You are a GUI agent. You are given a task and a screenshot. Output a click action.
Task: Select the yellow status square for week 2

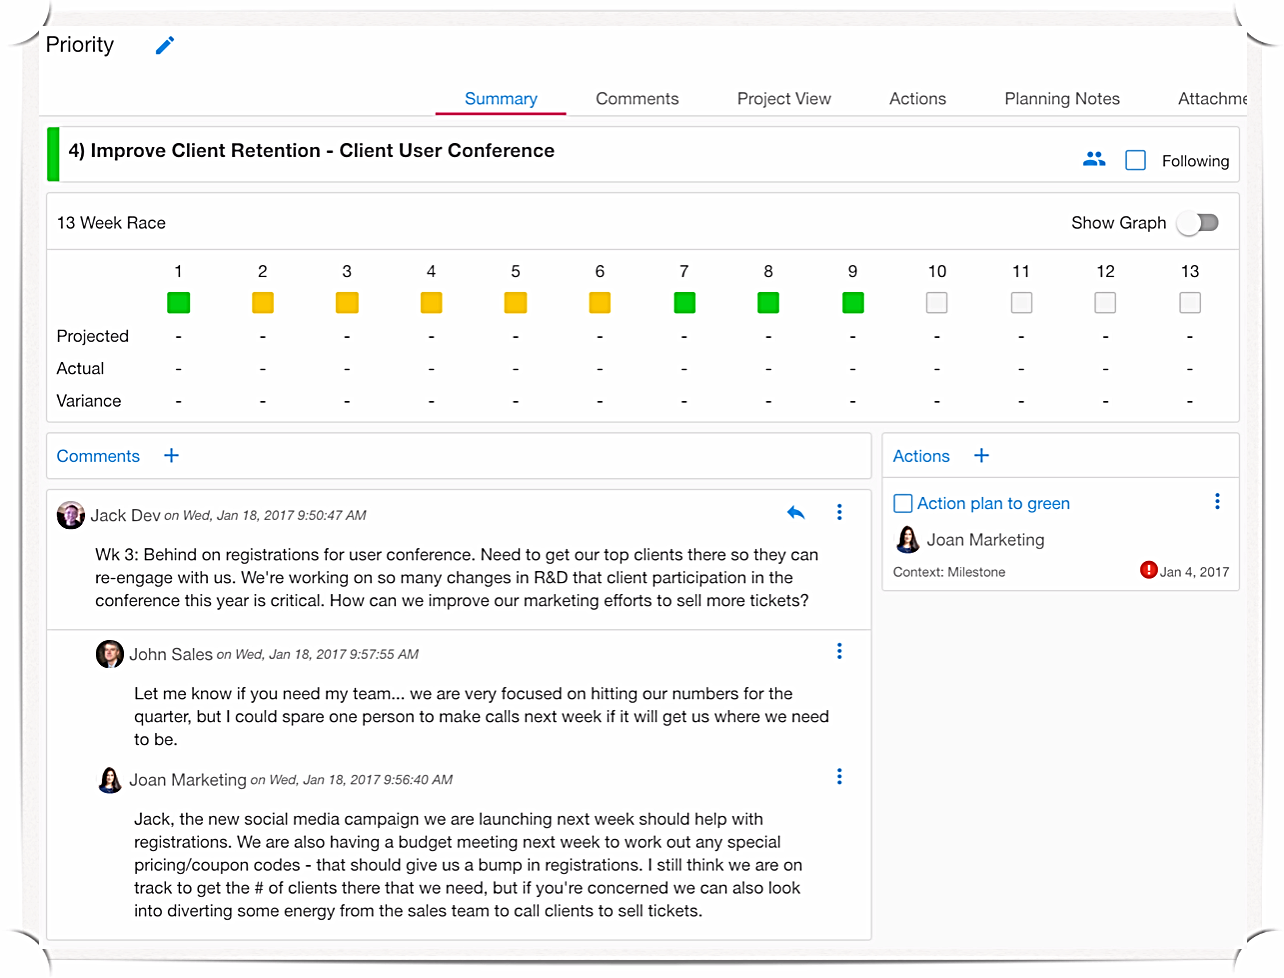[263, 302]
